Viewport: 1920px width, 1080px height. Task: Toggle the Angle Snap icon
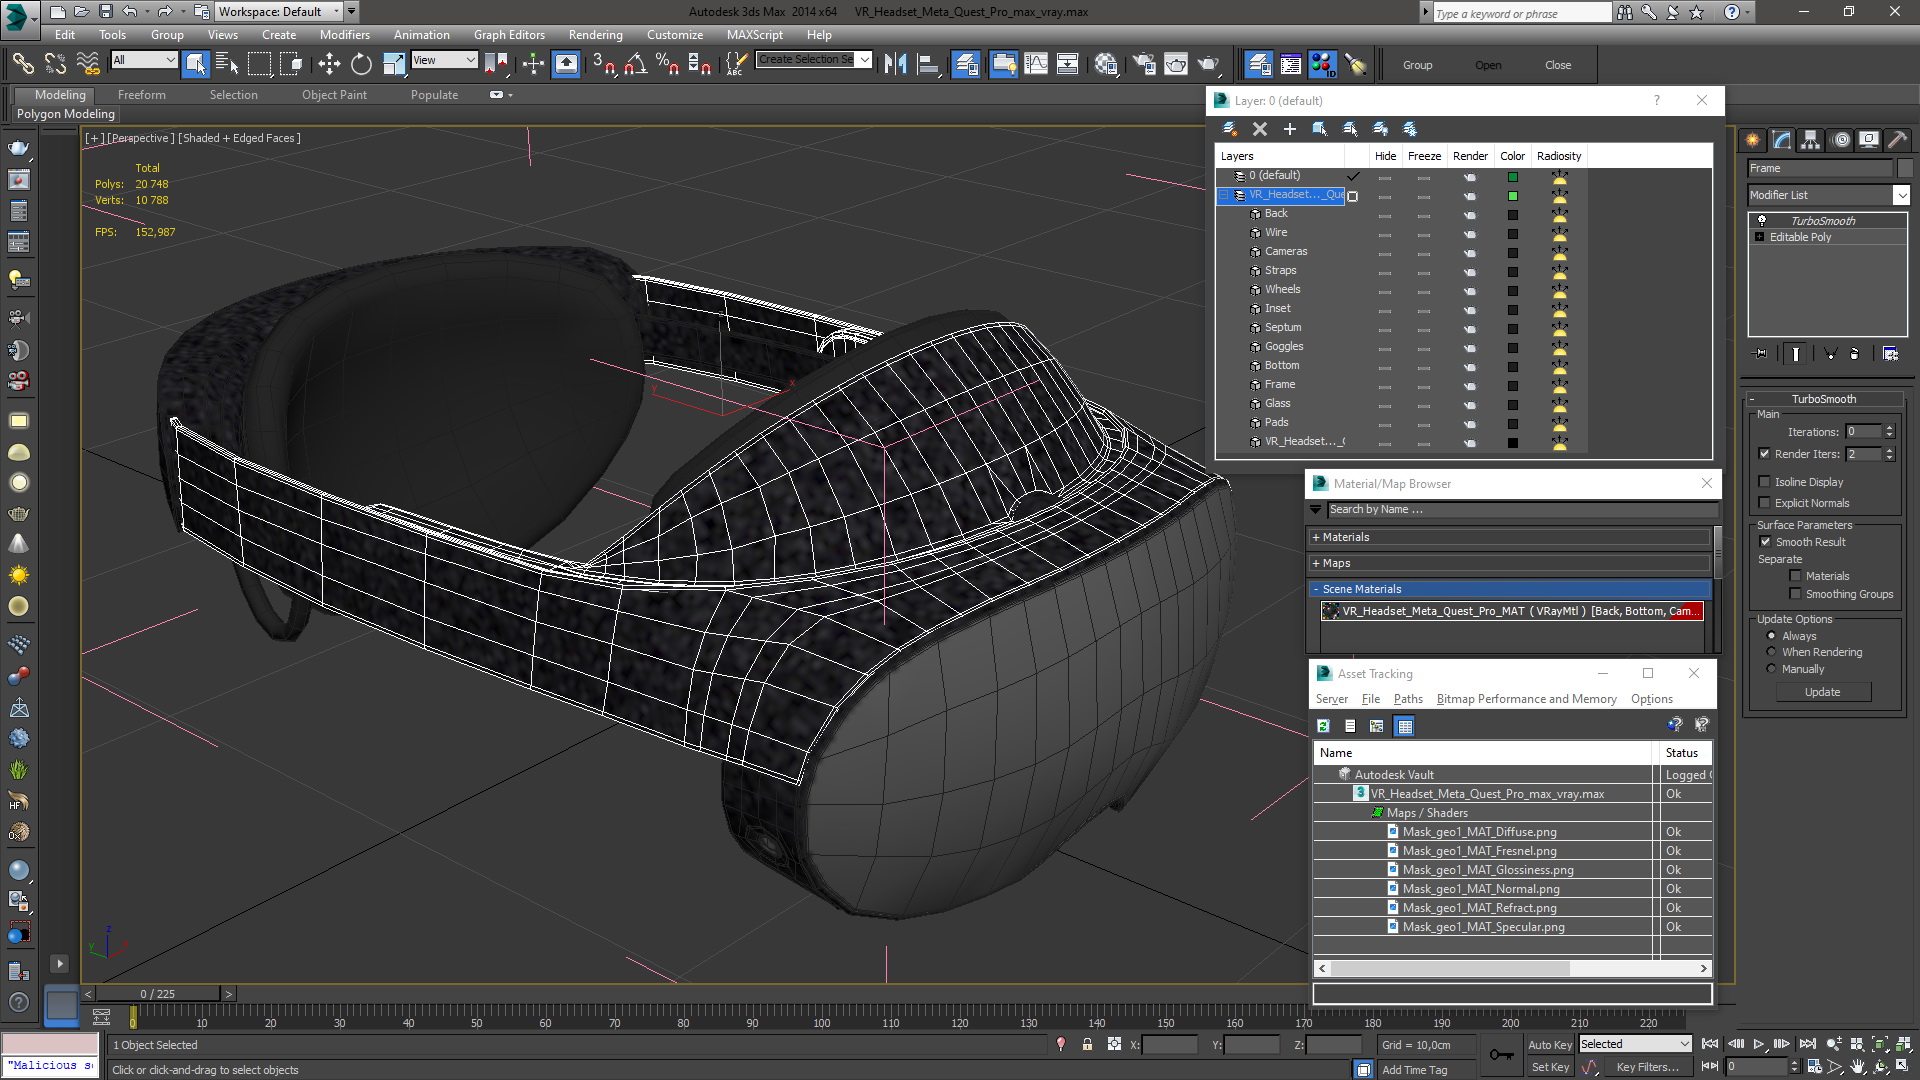[635, 65]
